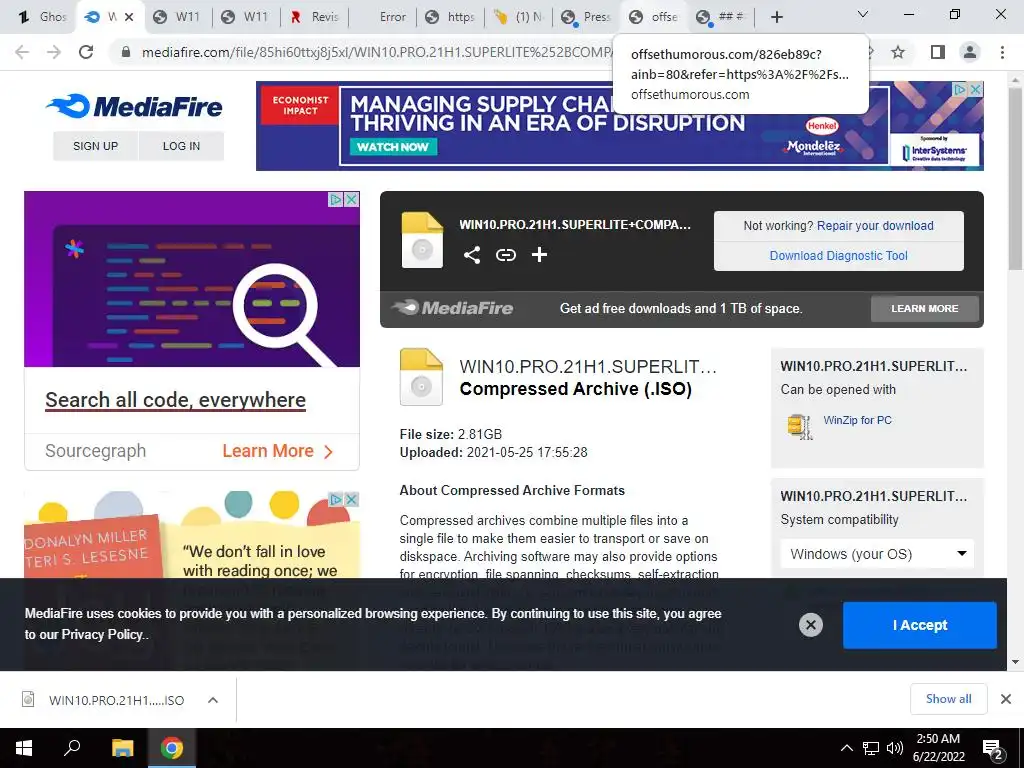Reload the page with the refresh icon
1024x768 pixels.
[x=86, y=52]
